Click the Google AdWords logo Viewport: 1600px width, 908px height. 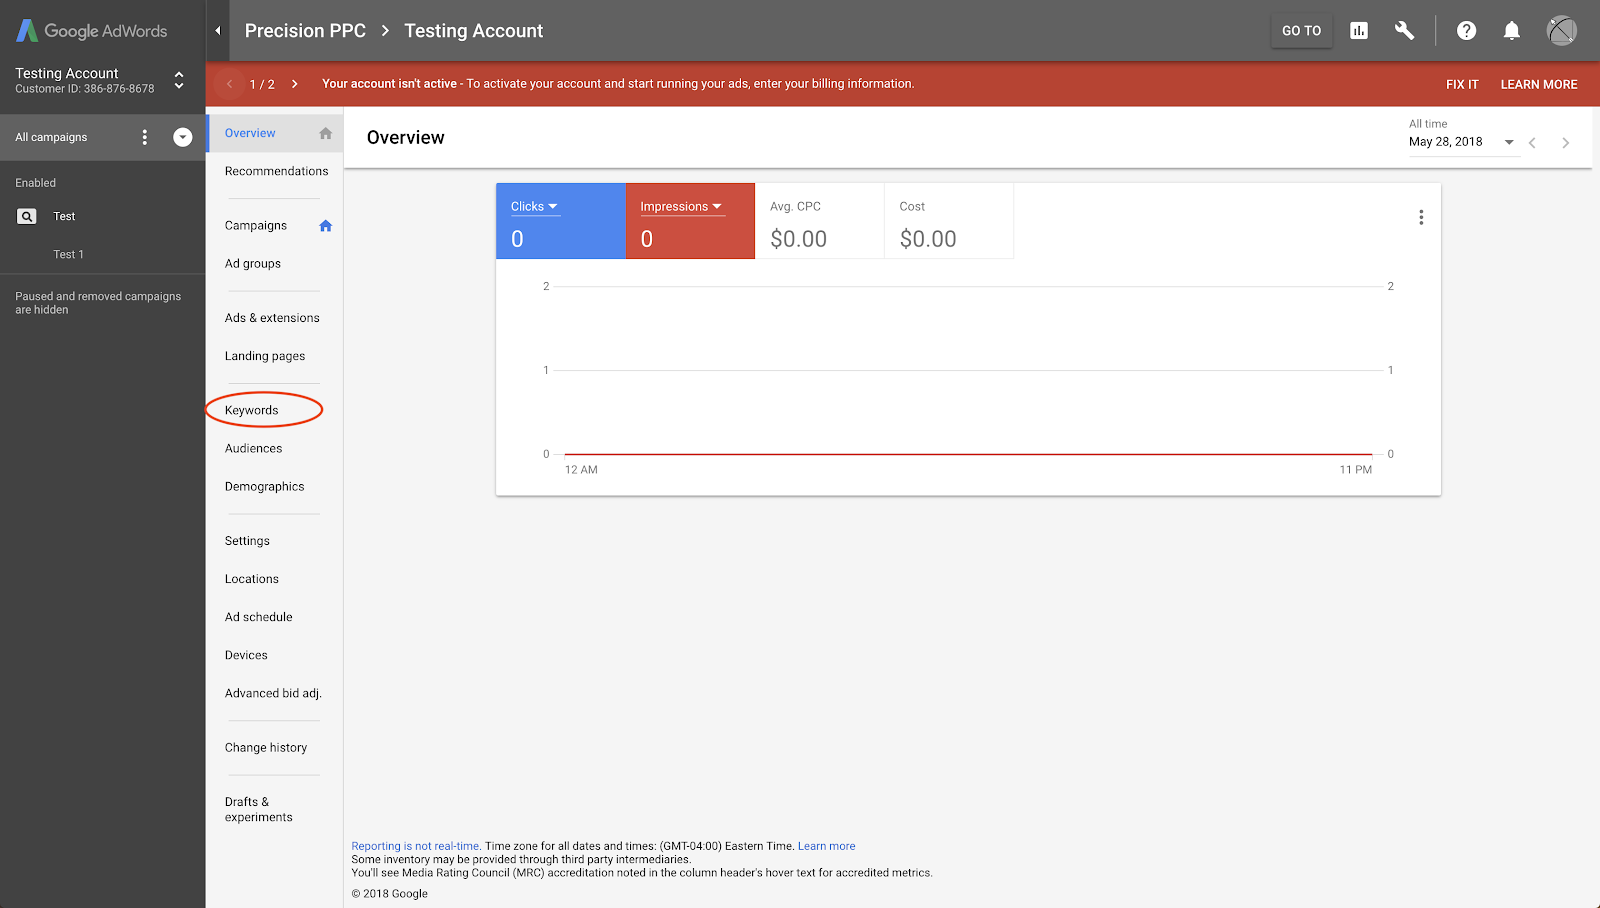[x=92, y=31]
